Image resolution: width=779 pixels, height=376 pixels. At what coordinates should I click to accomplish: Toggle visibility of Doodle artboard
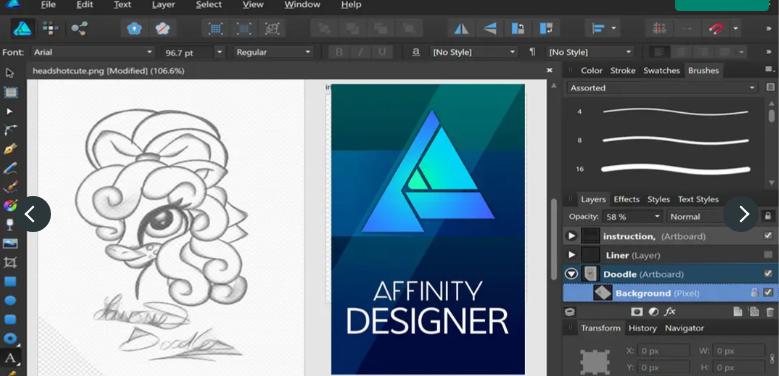coord(768,274)
